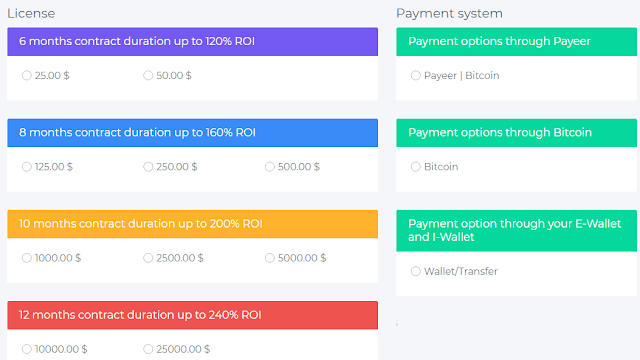Click the 12 months contract red header
Screen dimensions: 640x360
pyautogui.click(x=193, y=315)
